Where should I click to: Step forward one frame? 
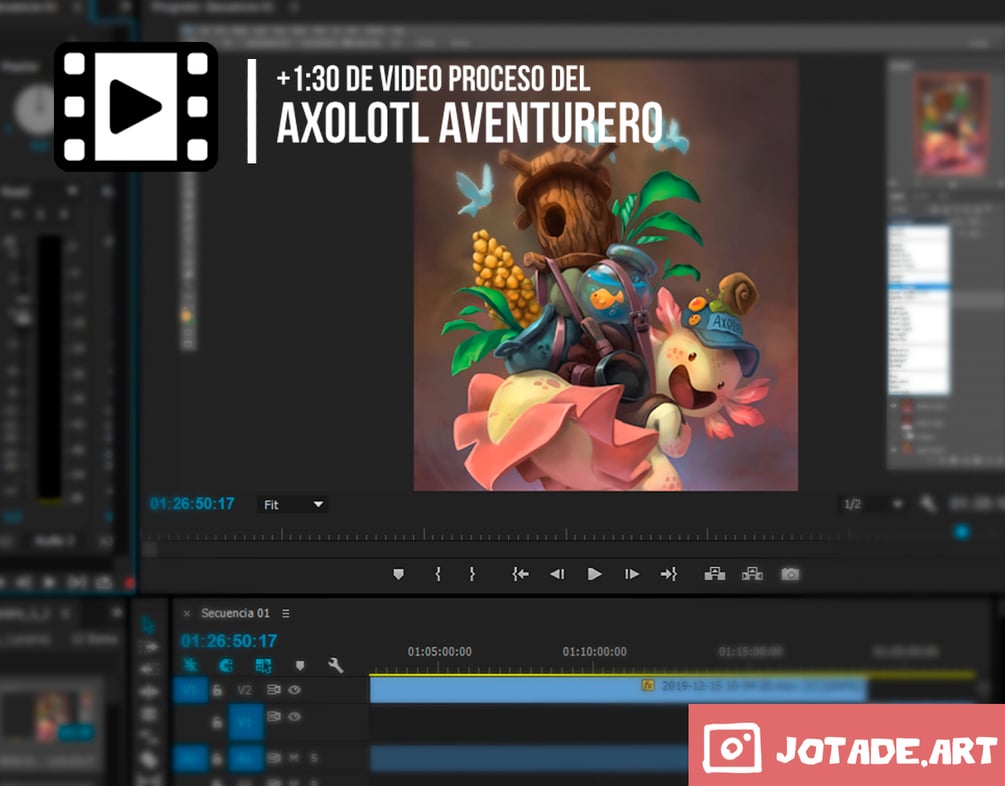pos(631,574)
